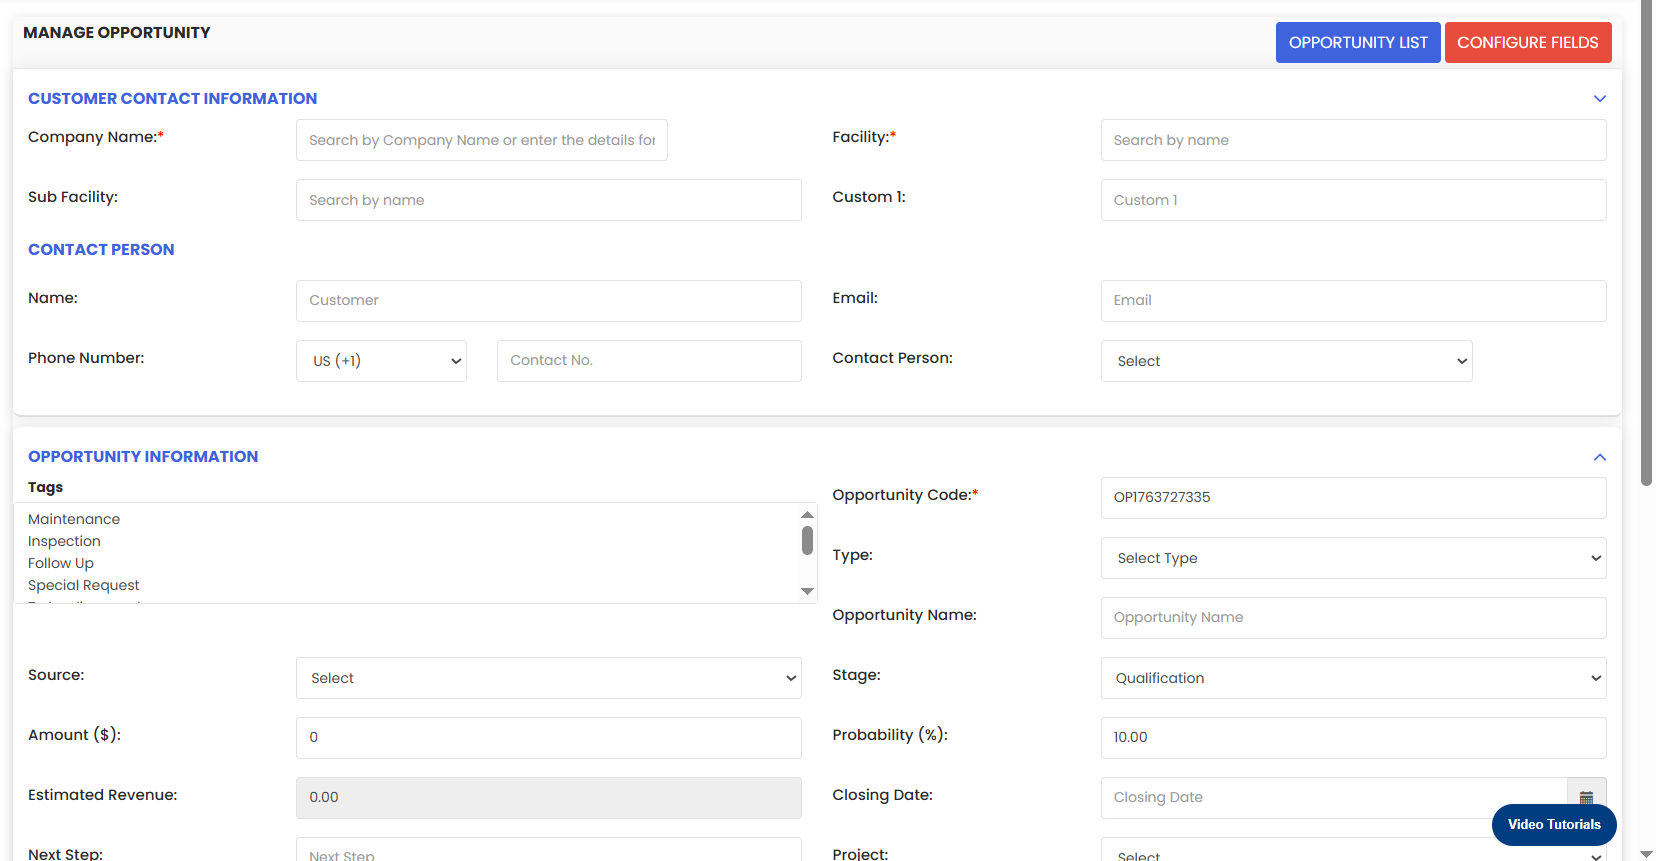Viewport: 1656px width, 861px height.
Task: Open the Video Tutorials button
Action: [1554, 825]
